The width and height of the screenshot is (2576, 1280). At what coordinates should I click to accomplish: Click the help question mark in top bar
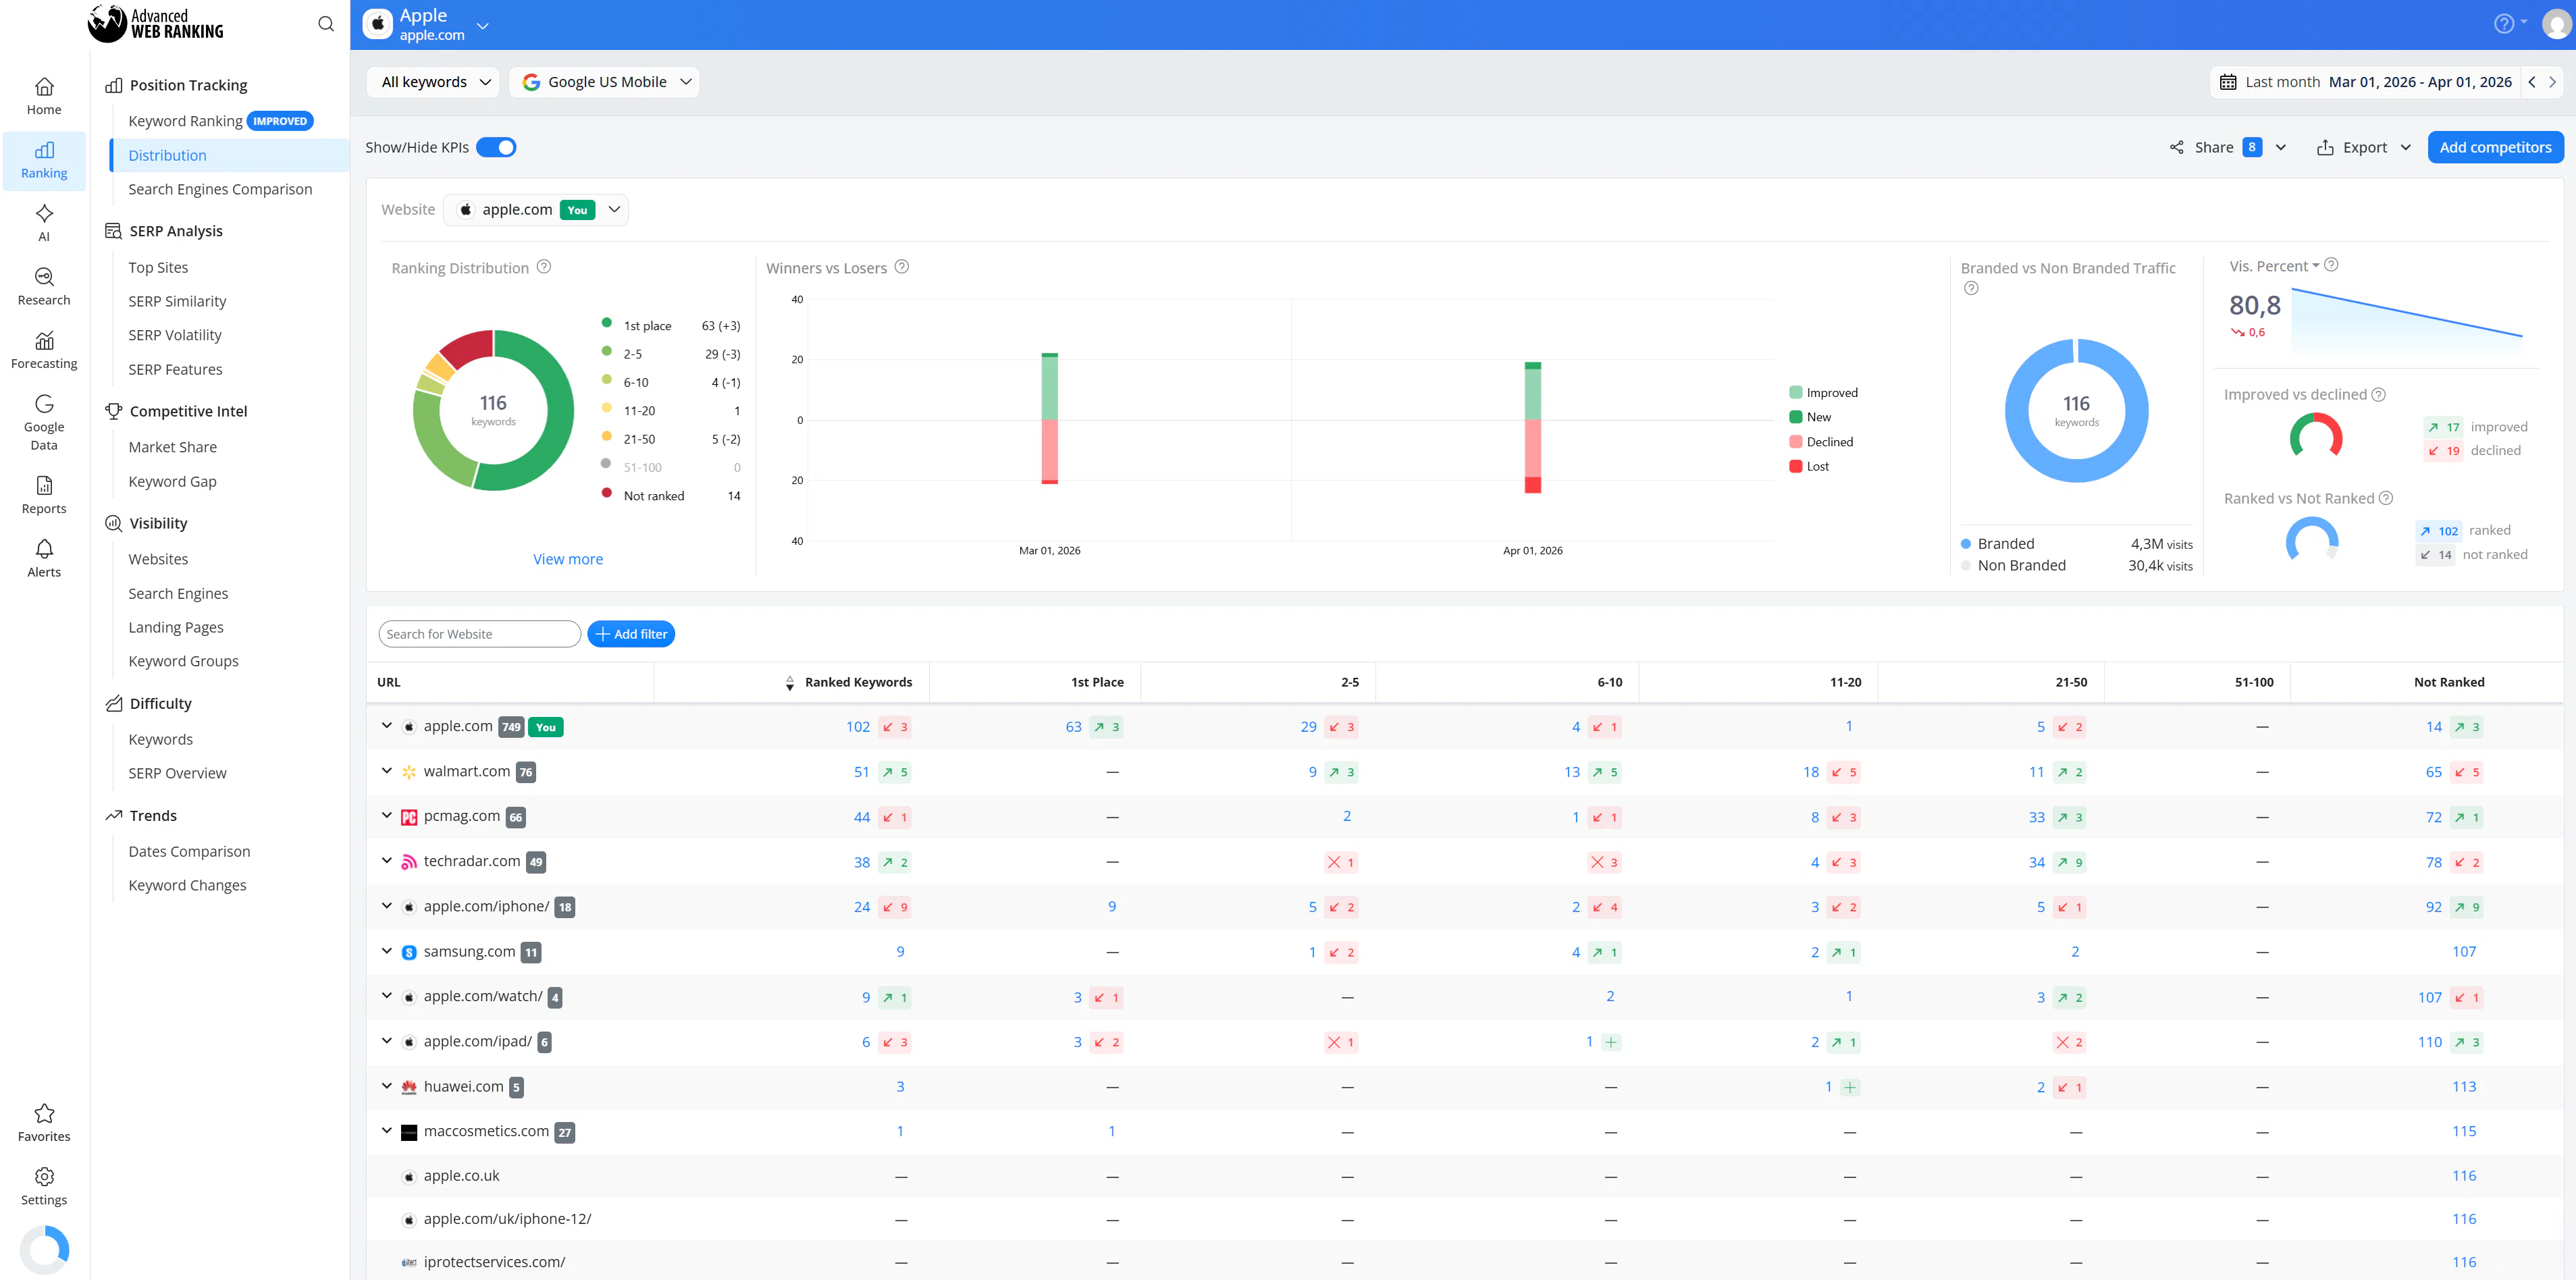coord(2503,24)
